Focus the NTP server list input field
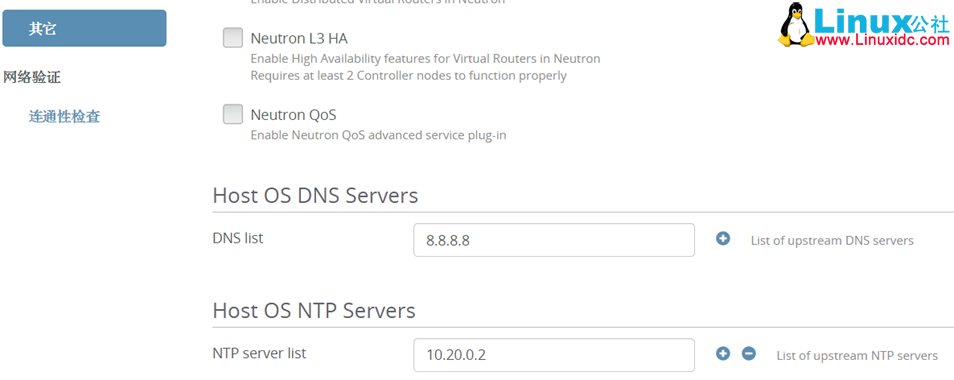This screenshot has width=954, height=380. click(554, 354)
